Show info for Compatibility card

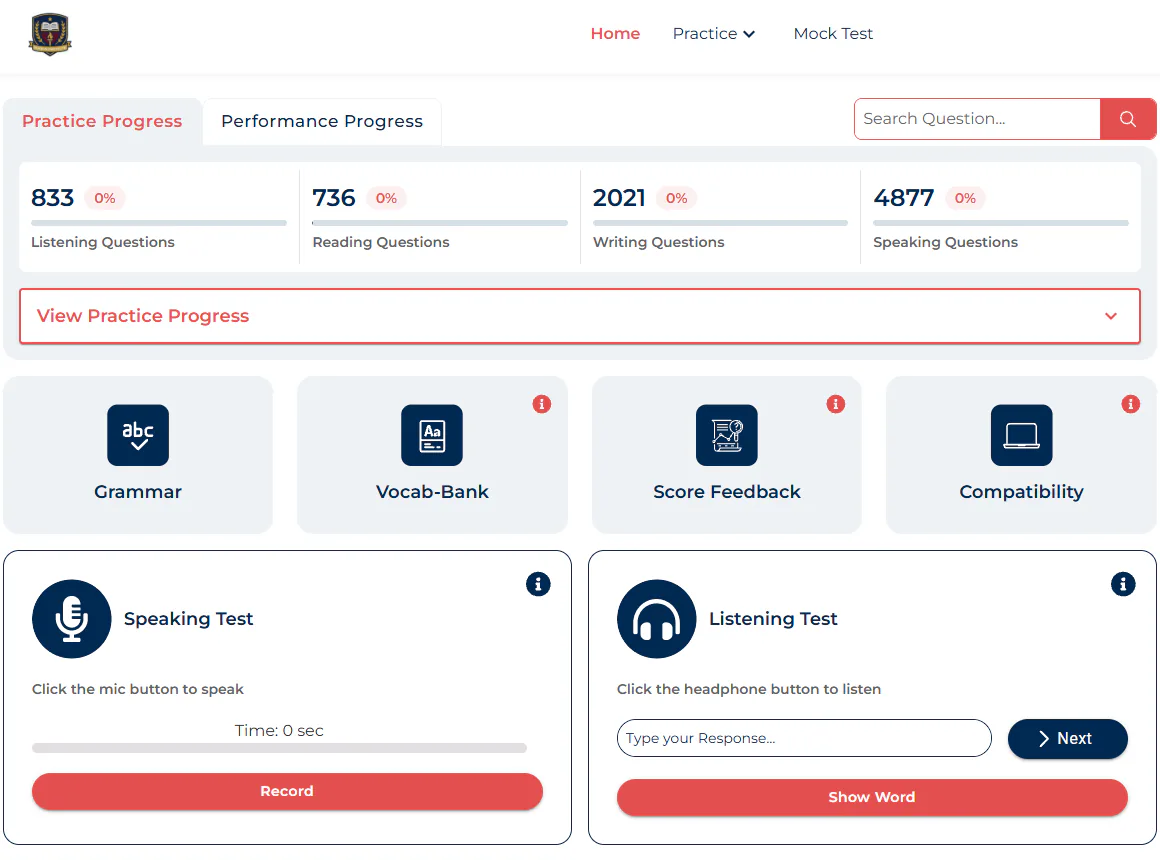click(x=1130, y=404)
